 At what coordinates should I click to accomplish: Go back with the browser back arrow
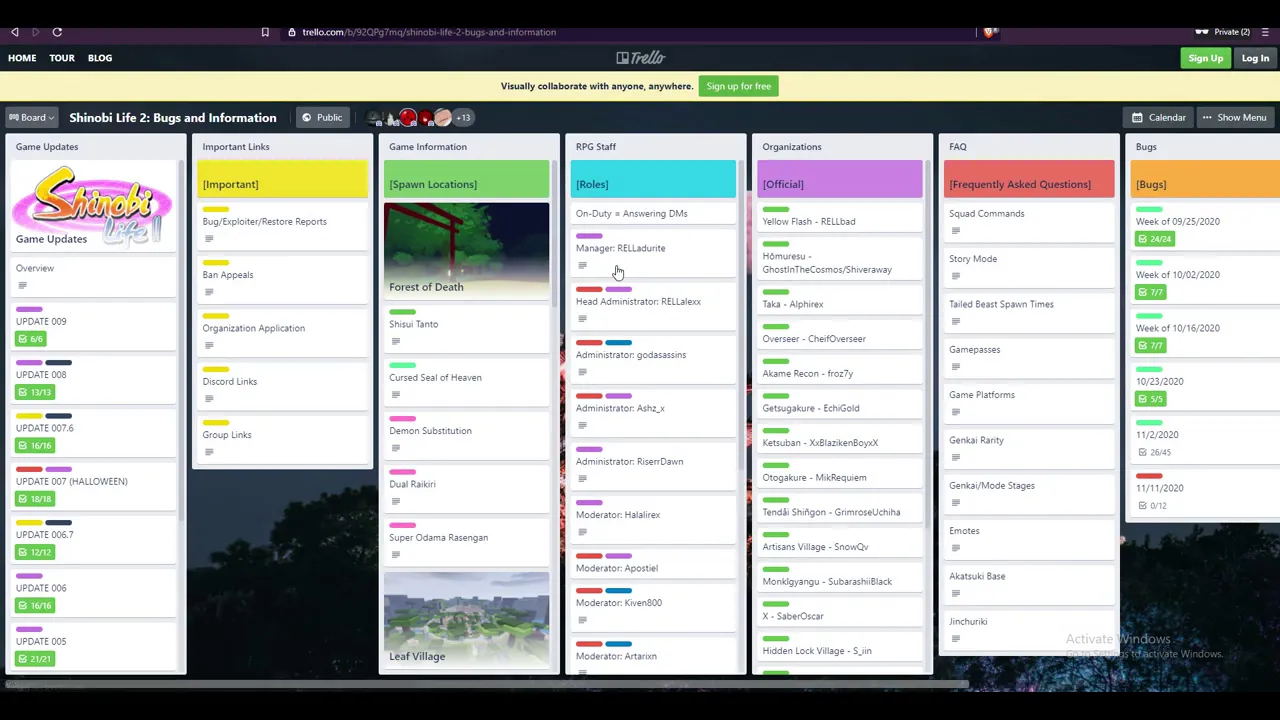[14, 32]
